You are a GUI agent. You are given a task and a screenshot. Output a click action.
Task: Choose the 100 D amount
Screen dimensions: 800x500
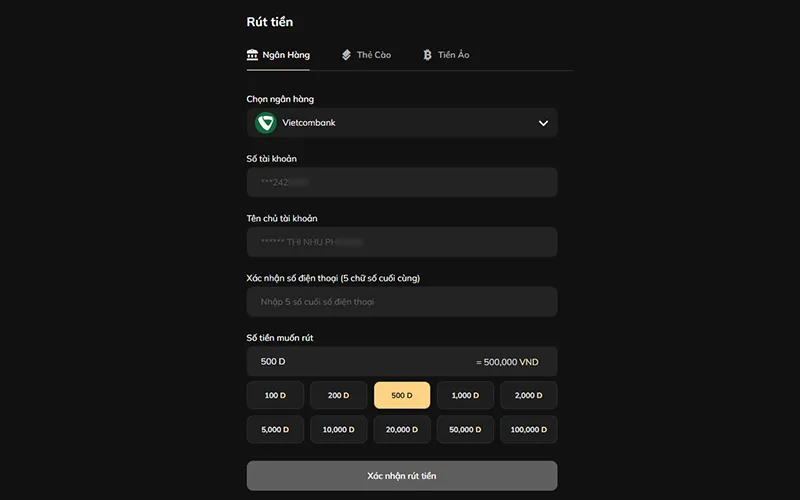coord(275,395)
